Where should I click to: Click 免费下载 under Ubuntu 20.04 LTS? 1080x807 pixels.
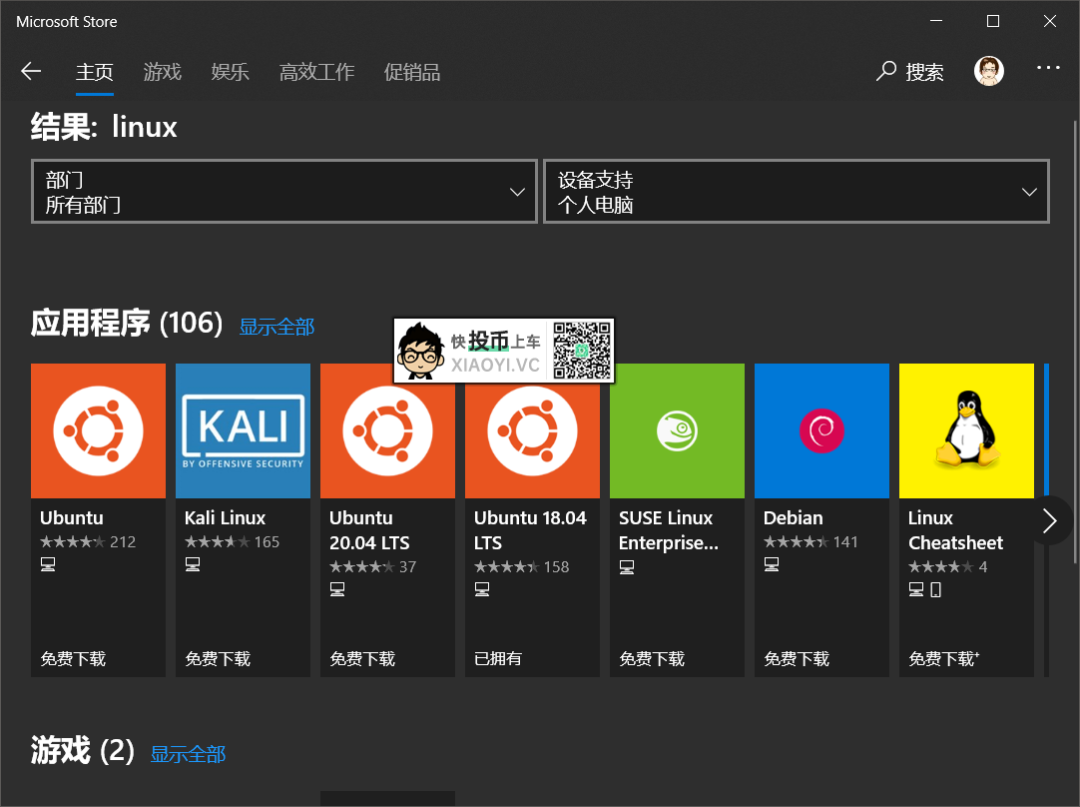coord(362,659)
